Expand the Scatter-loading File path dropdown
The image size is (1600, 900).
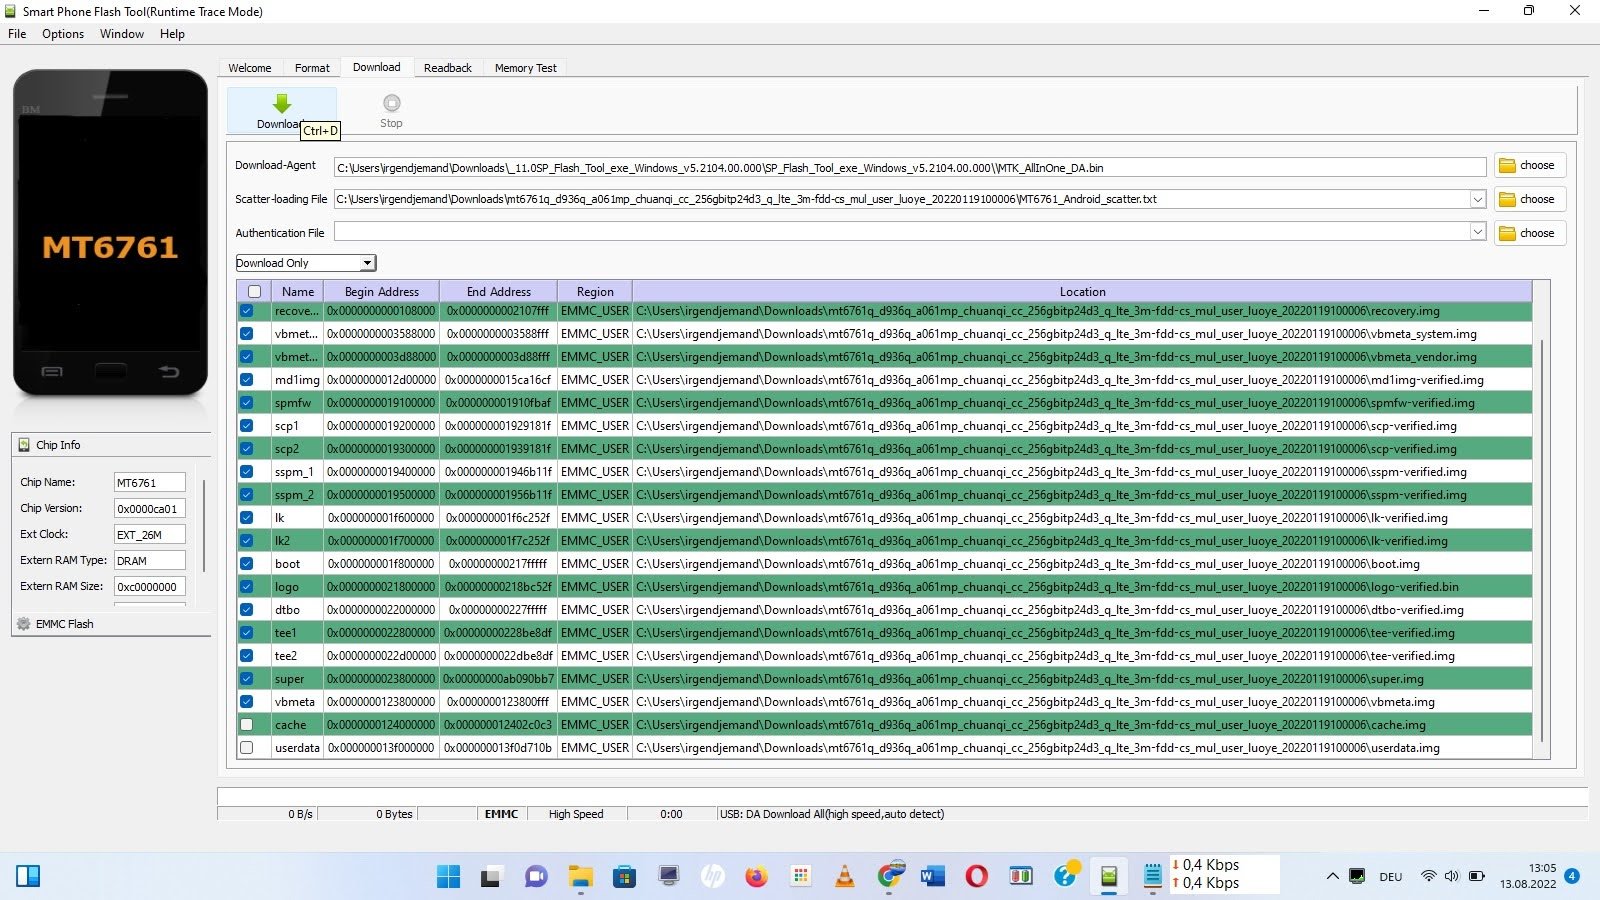[1477, 200]
